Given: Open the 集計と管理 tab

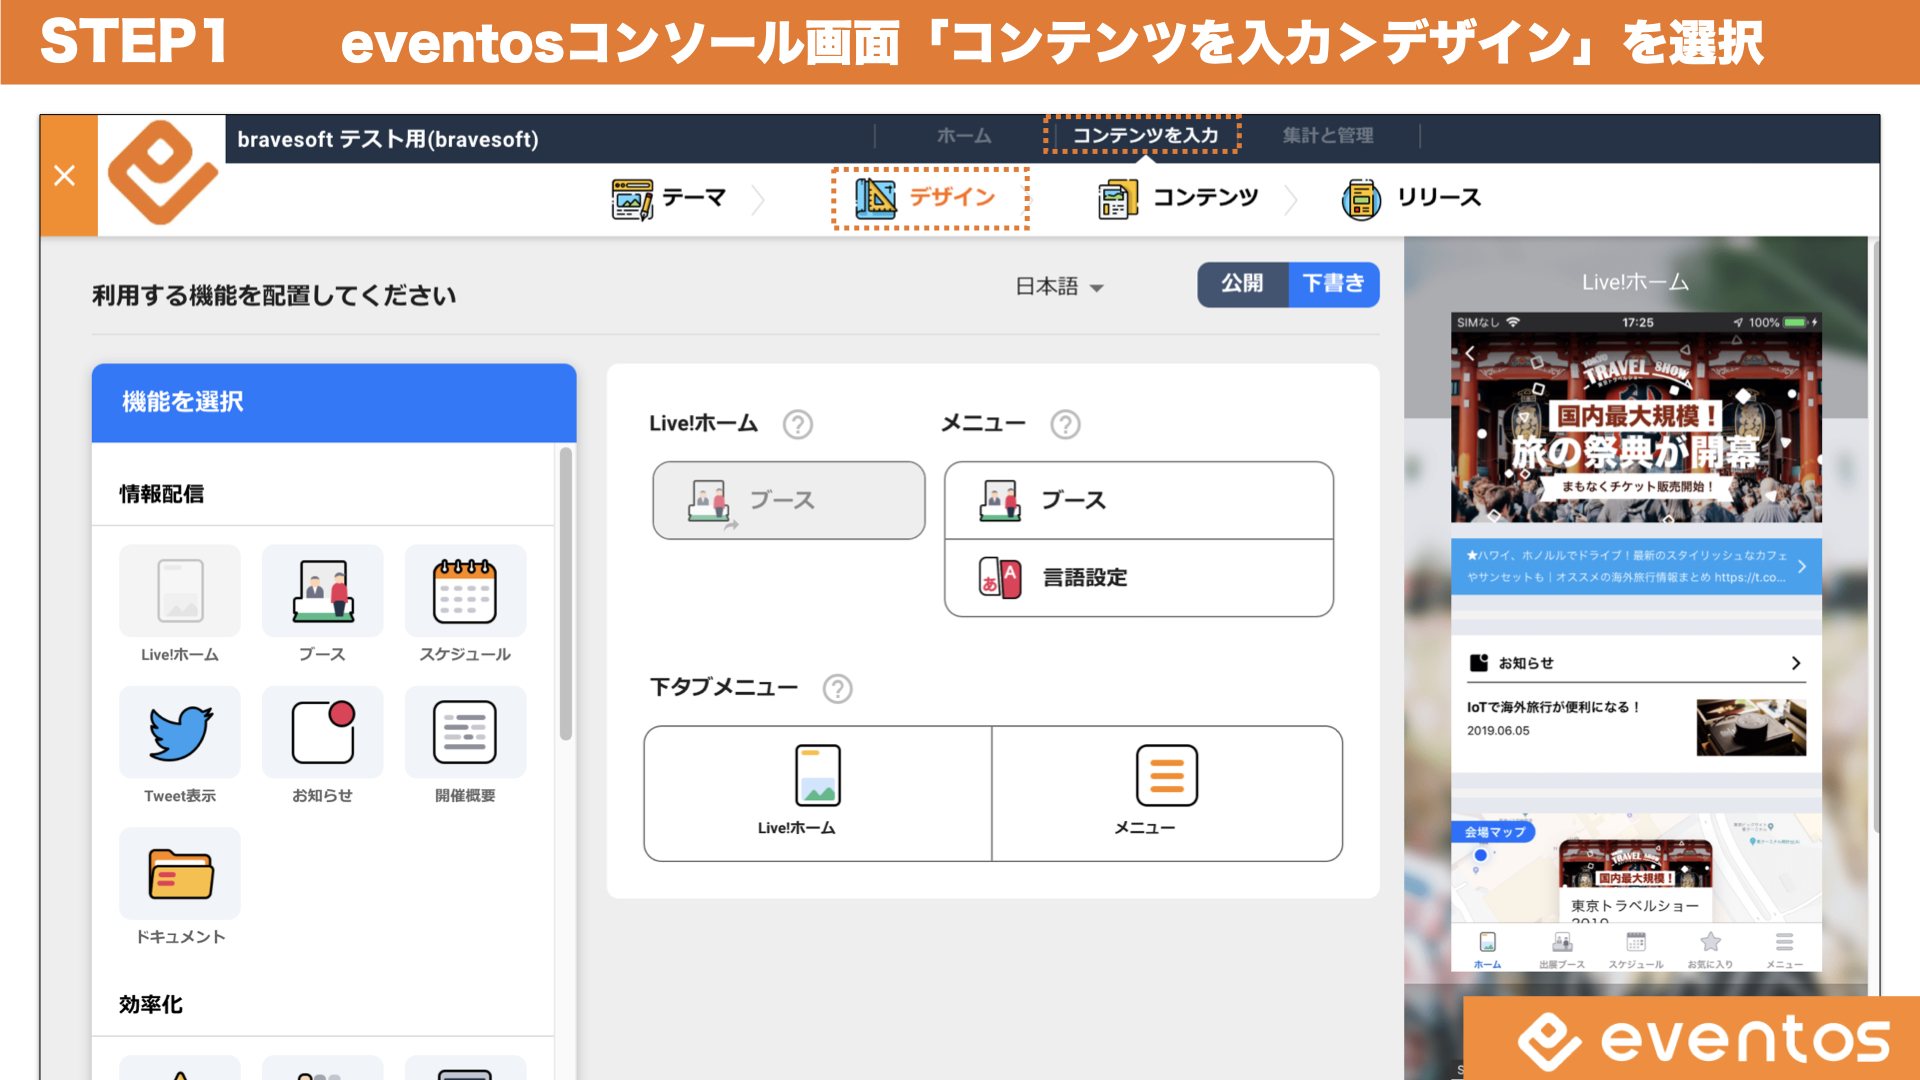Looking at the screenshot, I should (x=1328, y=135).
